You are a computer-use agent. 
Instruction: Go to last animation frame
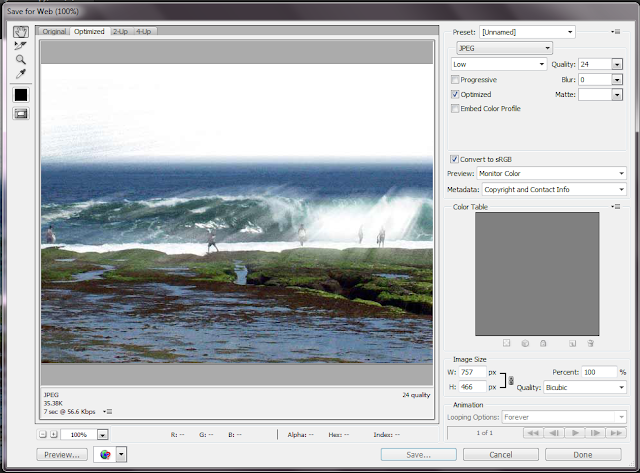point(616,433)
